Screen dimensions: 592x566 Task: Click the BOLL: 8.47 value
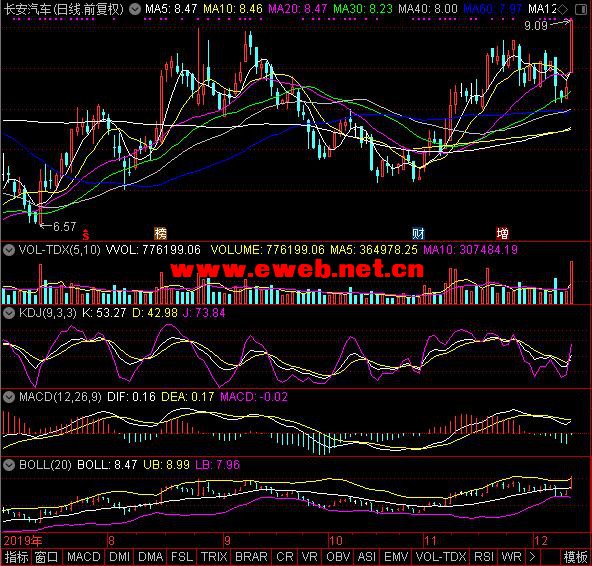(x=107, y=465)
